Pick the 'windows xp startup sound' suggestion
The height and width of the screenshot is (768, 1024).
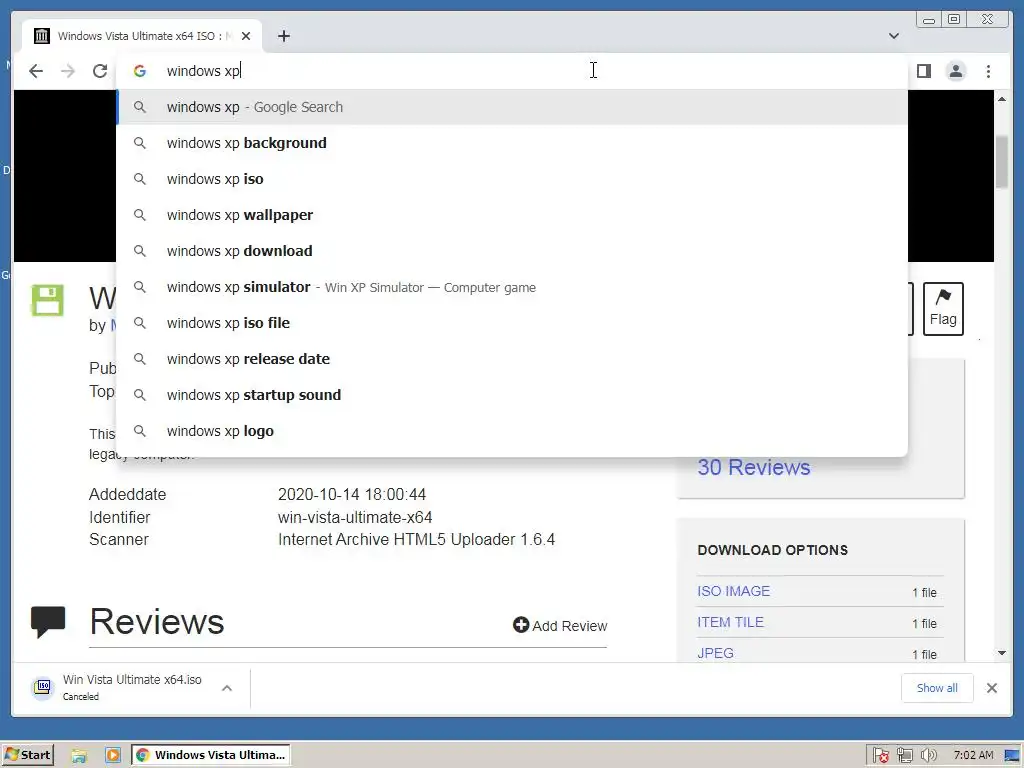[x=512, y=395]
